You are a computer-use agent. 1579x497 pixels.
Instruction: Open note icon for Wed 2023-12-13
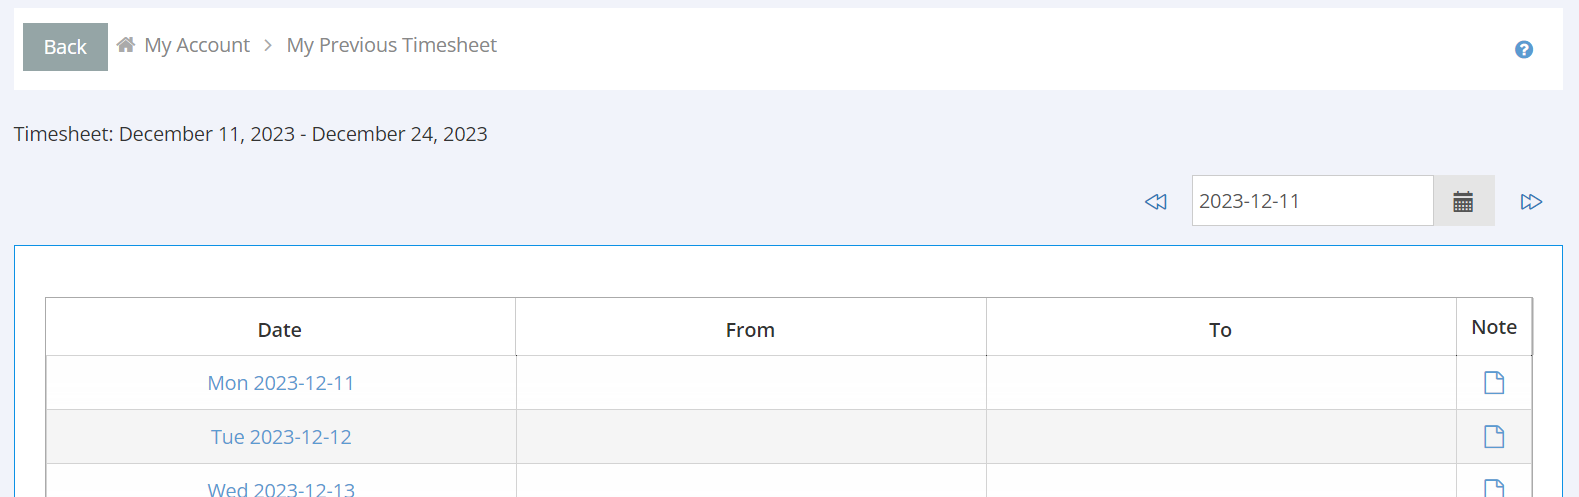(1493, 488)
